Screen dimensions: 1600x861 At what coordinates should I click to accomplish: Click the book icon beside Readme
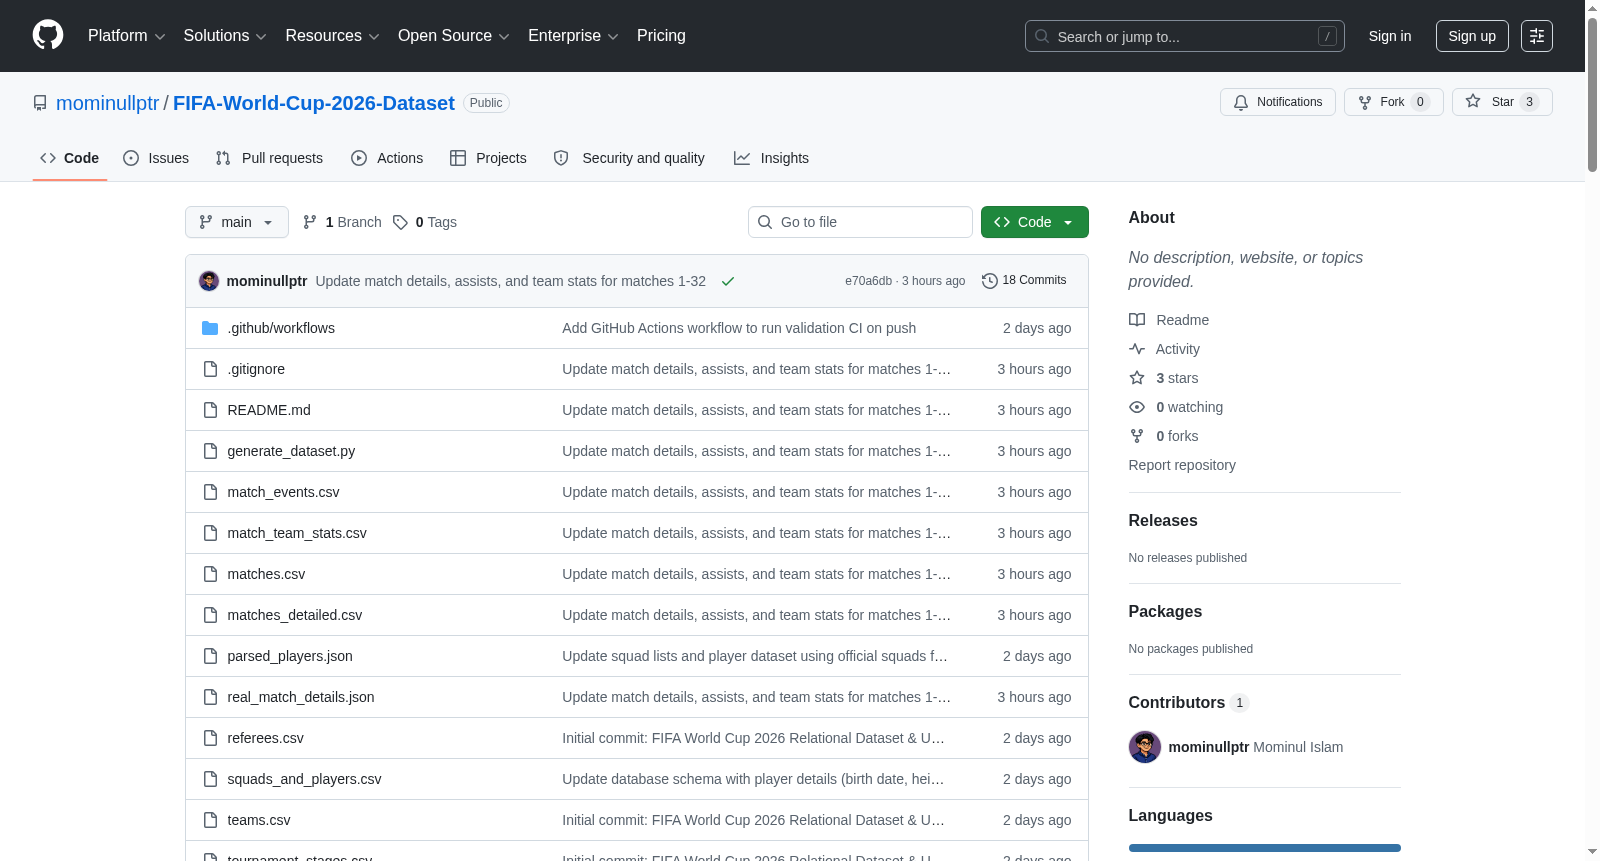pyautogui.click(x=1137, y=320)
